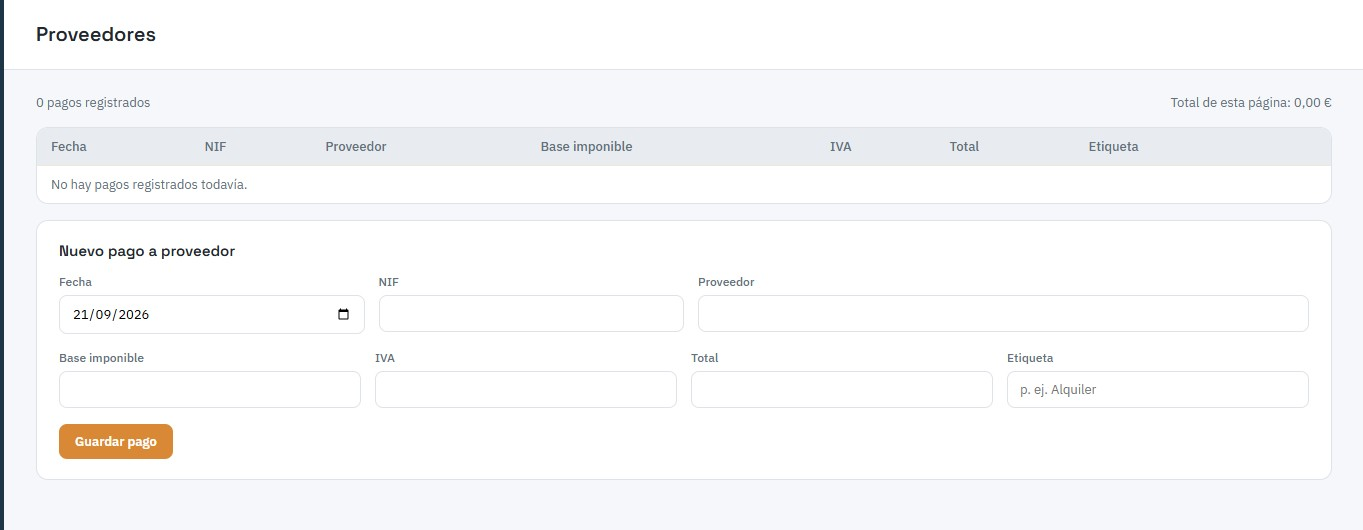The image size is (1363, 530).
Task: Click the 'Nuevo pago a proveedor' heading
Action: [147, 251]
